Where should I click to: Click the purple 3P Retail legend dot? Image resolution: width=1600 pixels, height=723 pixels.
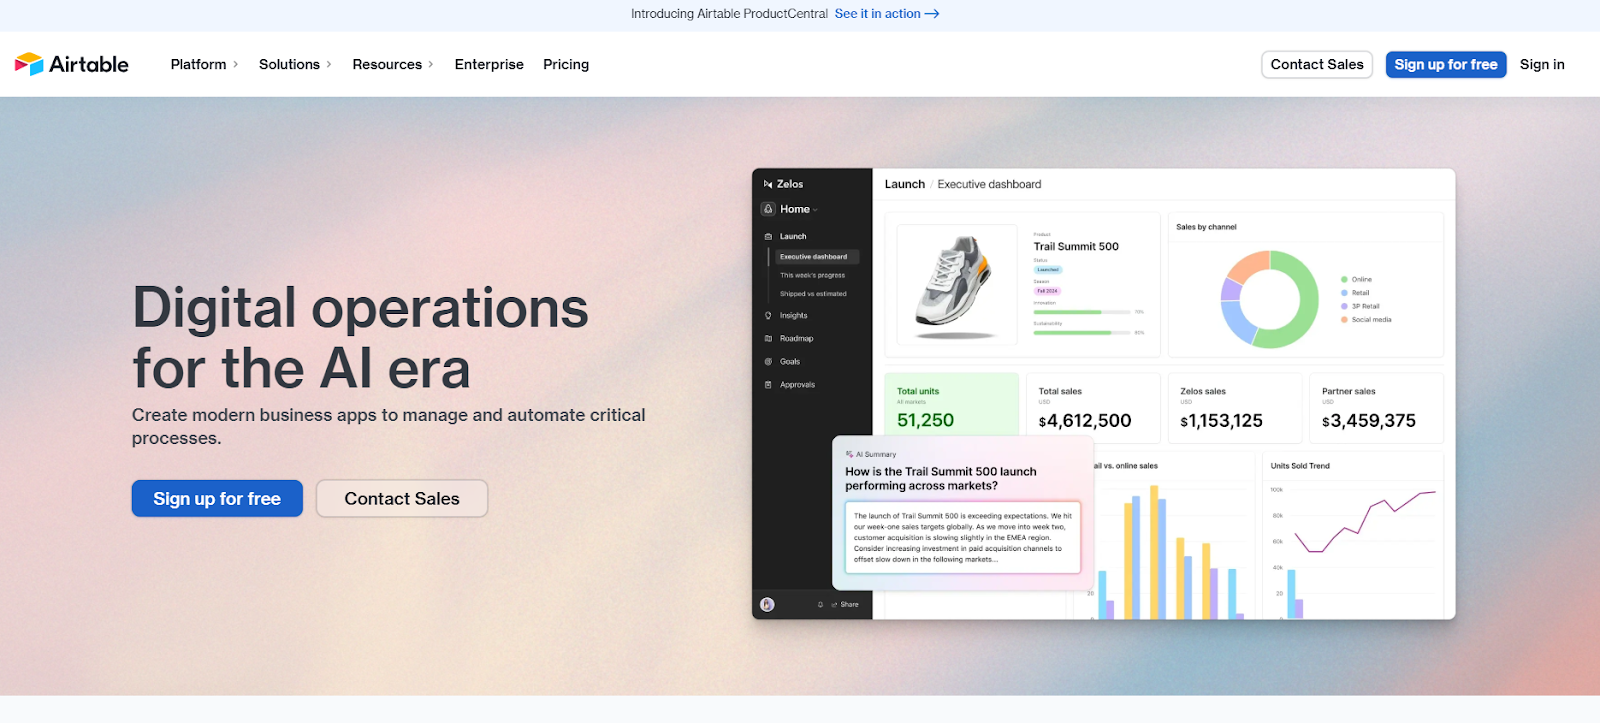tap(1344, 306)
